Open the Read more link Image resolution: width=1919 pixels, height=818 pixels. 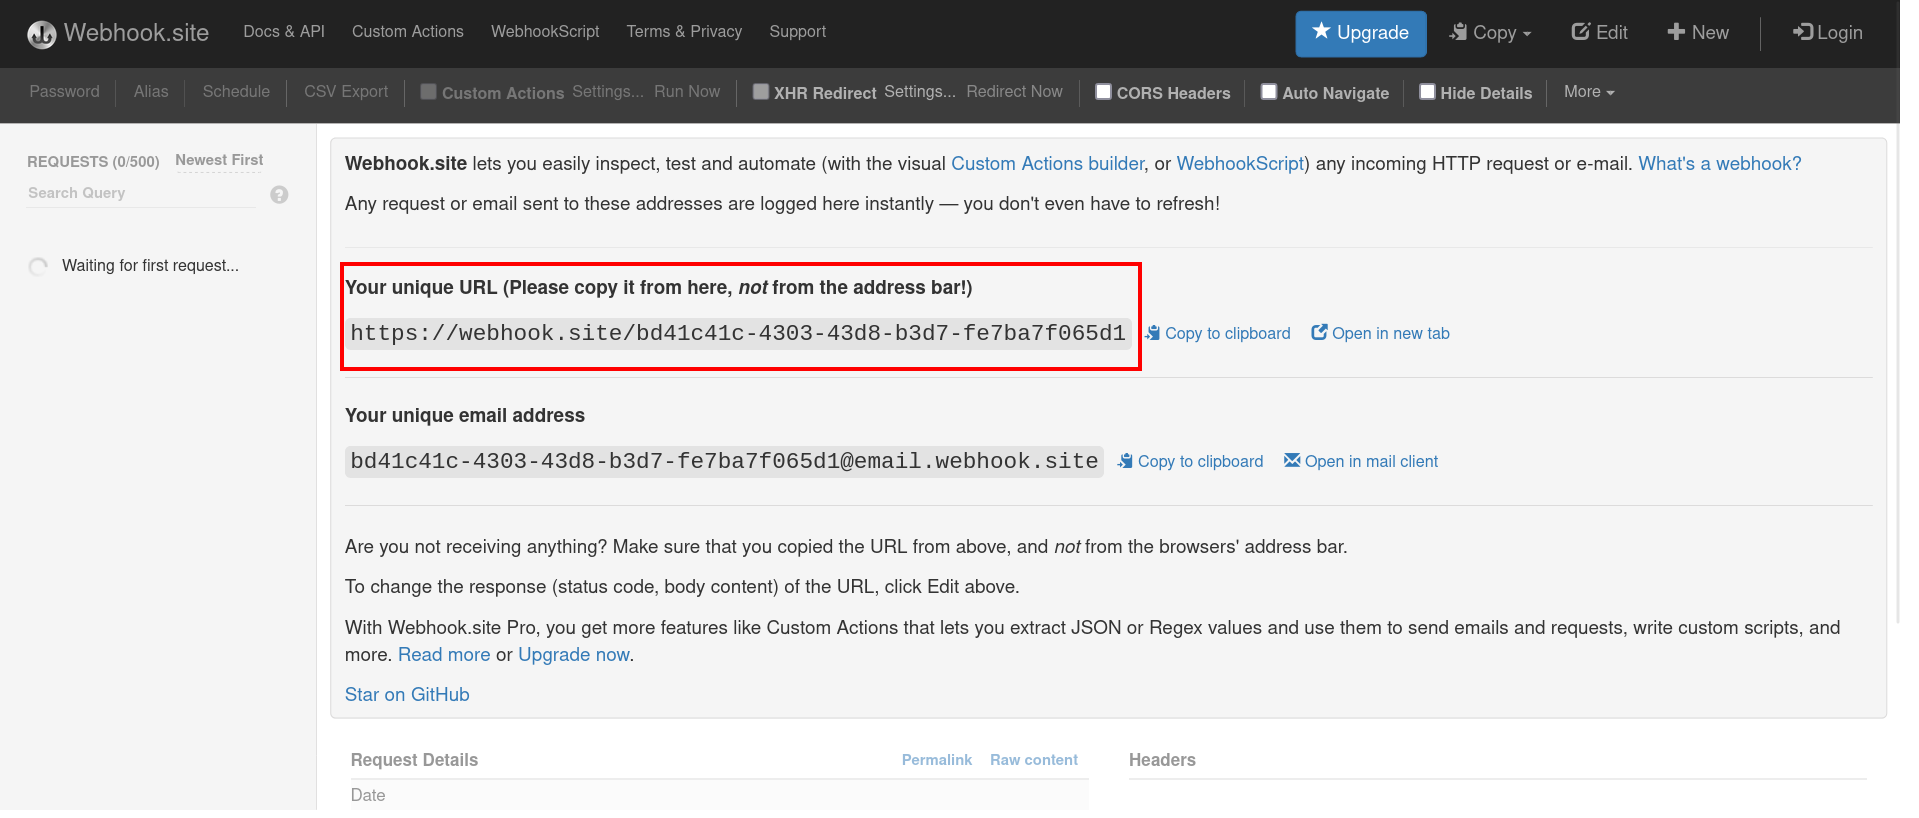(x=444, y=655)
